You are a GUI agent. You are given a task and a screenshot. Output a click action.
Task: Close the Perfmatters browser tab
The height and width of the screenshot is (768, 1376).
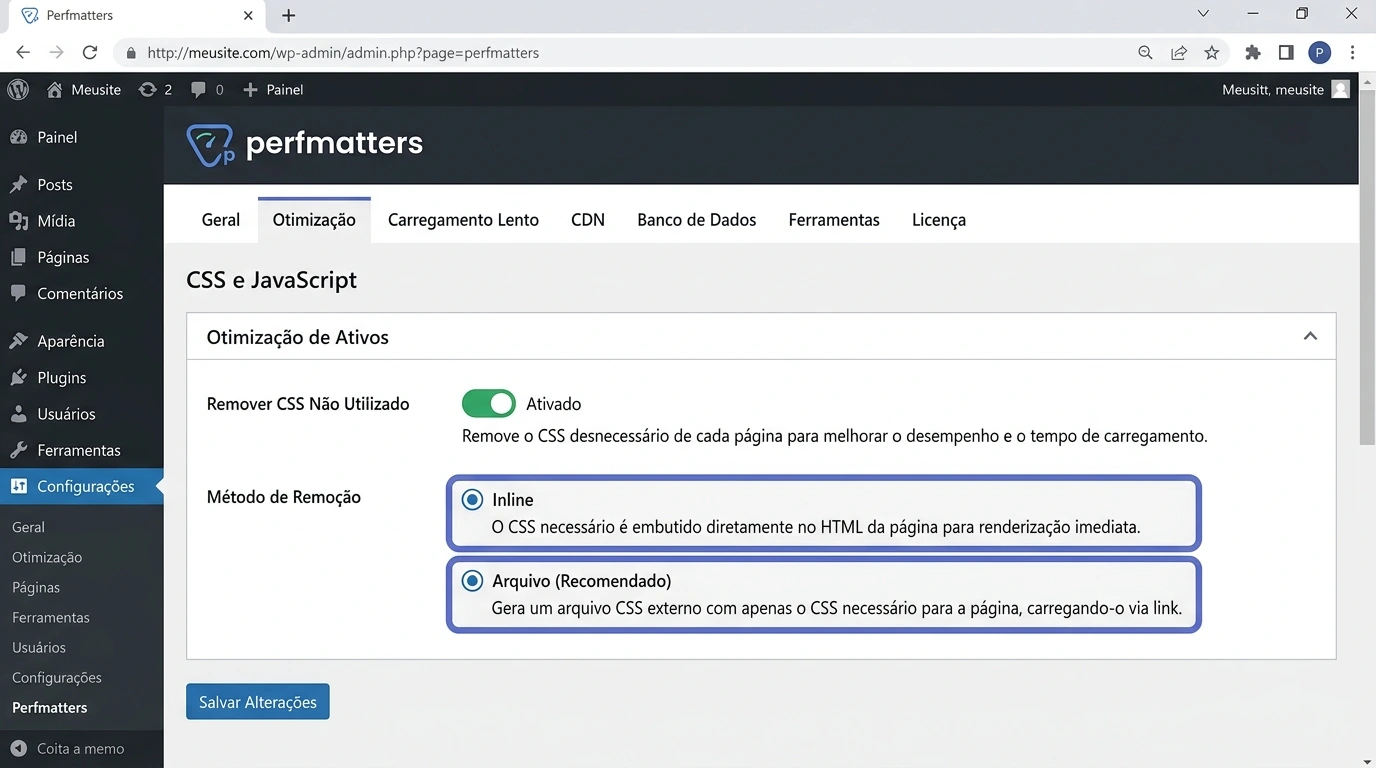coord(249,15)
